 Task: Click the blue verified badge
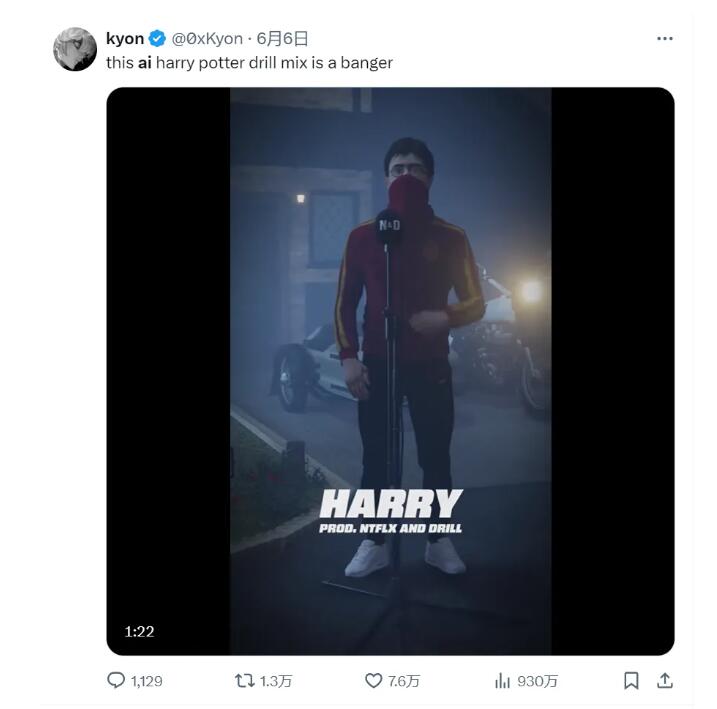[157, 38]
